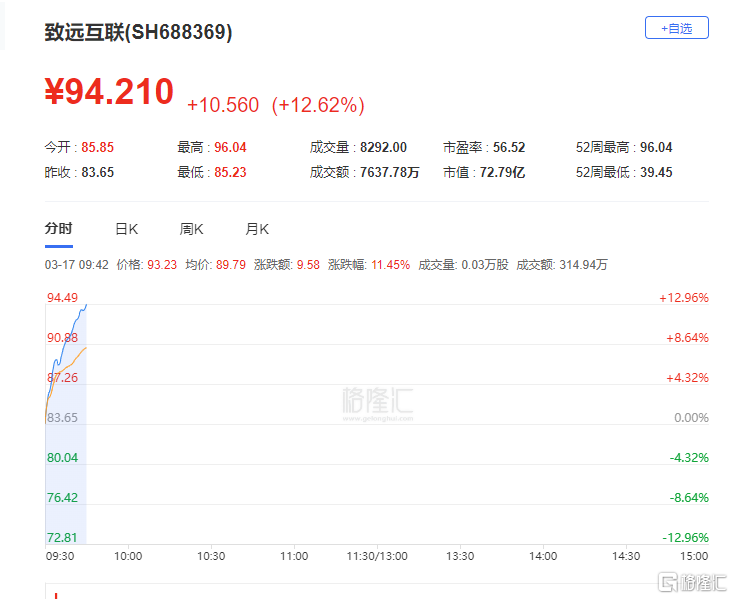Click the 90.88 price axis label

point(62,338)
